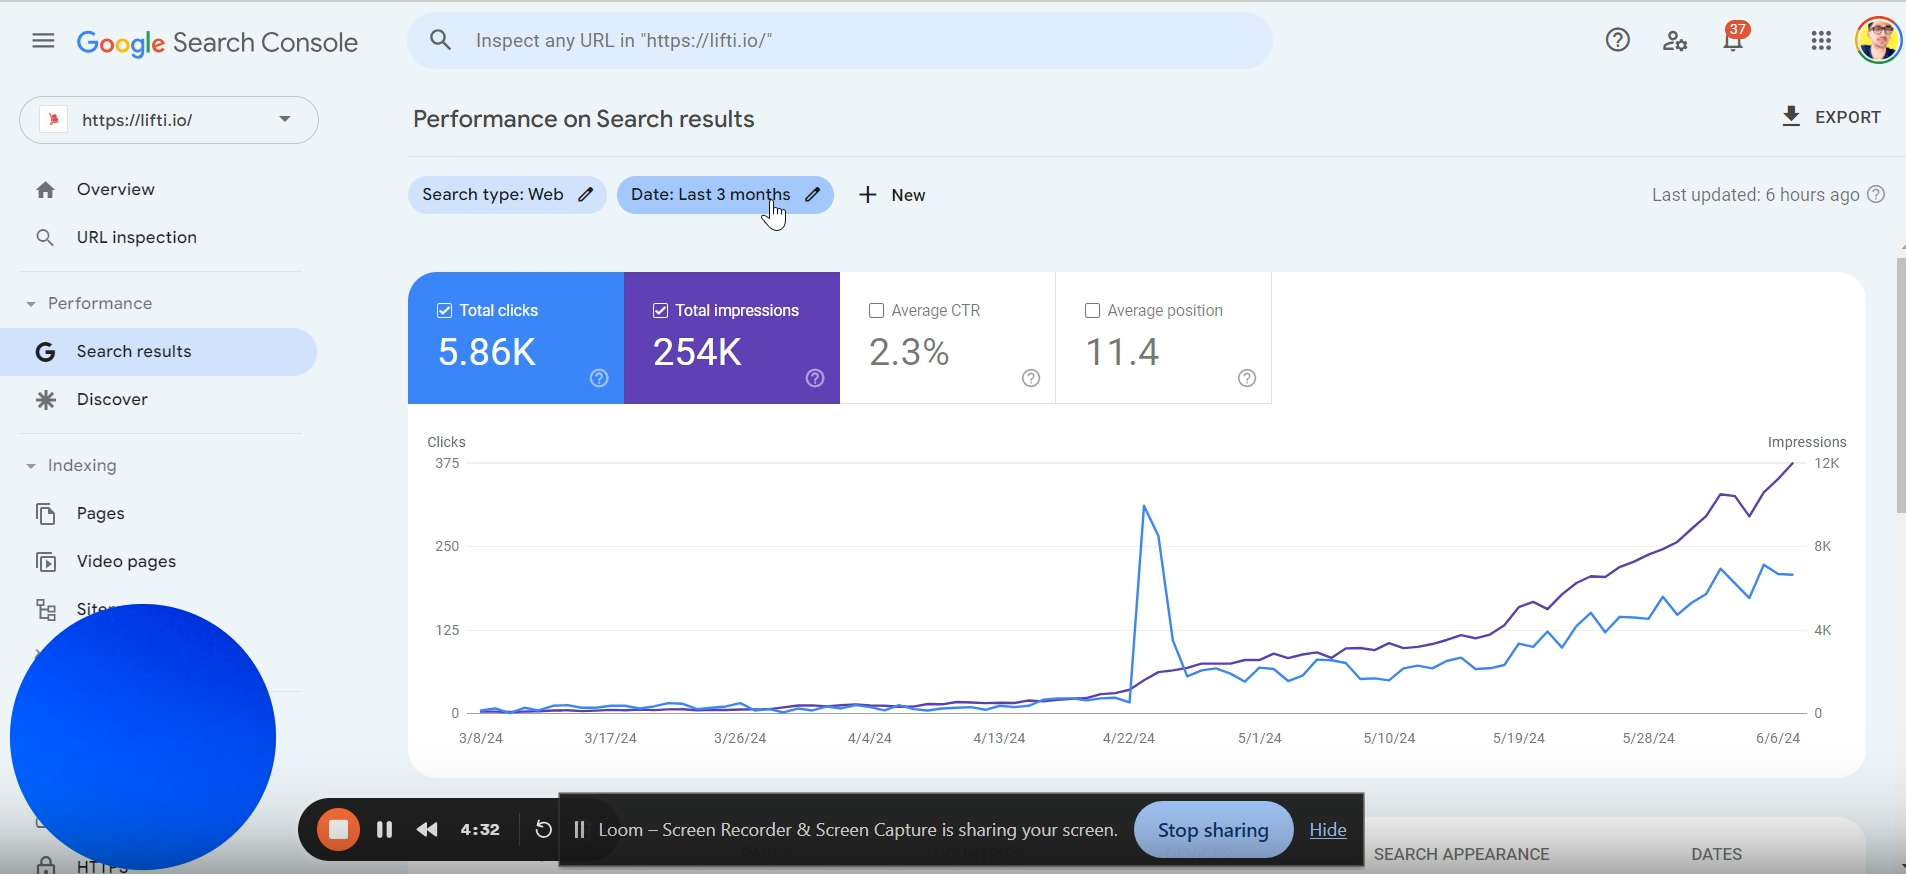Open Users and settings icon
The width and height of the screenshot is (1906, 874).
1675,41
